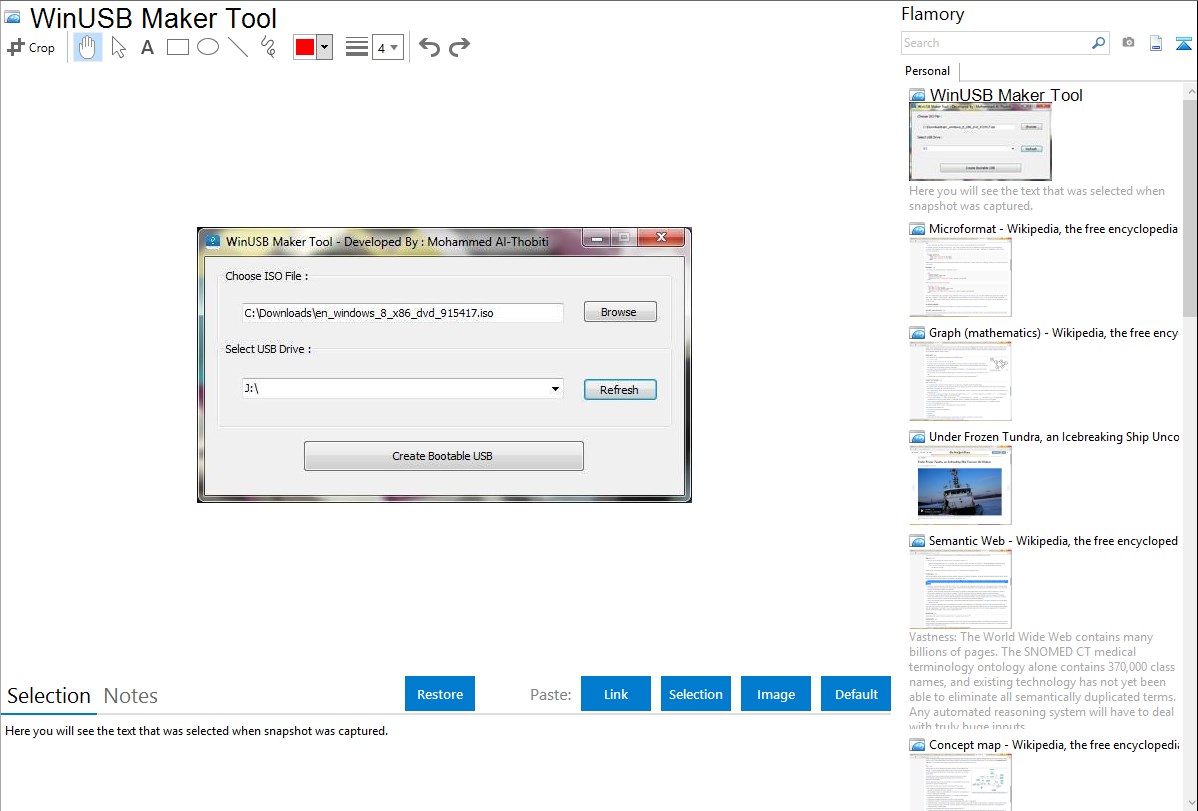
Task: Expand the Select USB Drive combo box
Action: pos(555,389)
